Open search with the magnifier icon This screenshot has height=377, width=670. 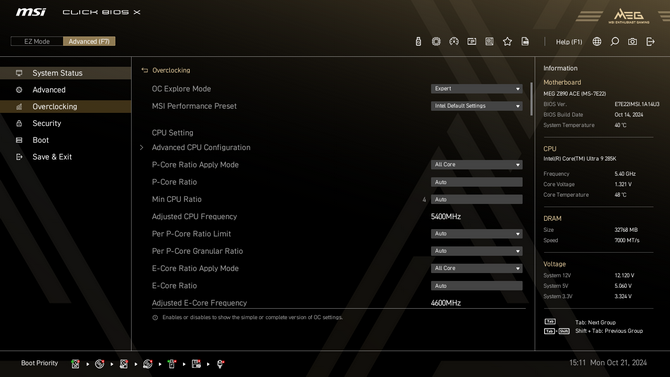pos(614,41)
